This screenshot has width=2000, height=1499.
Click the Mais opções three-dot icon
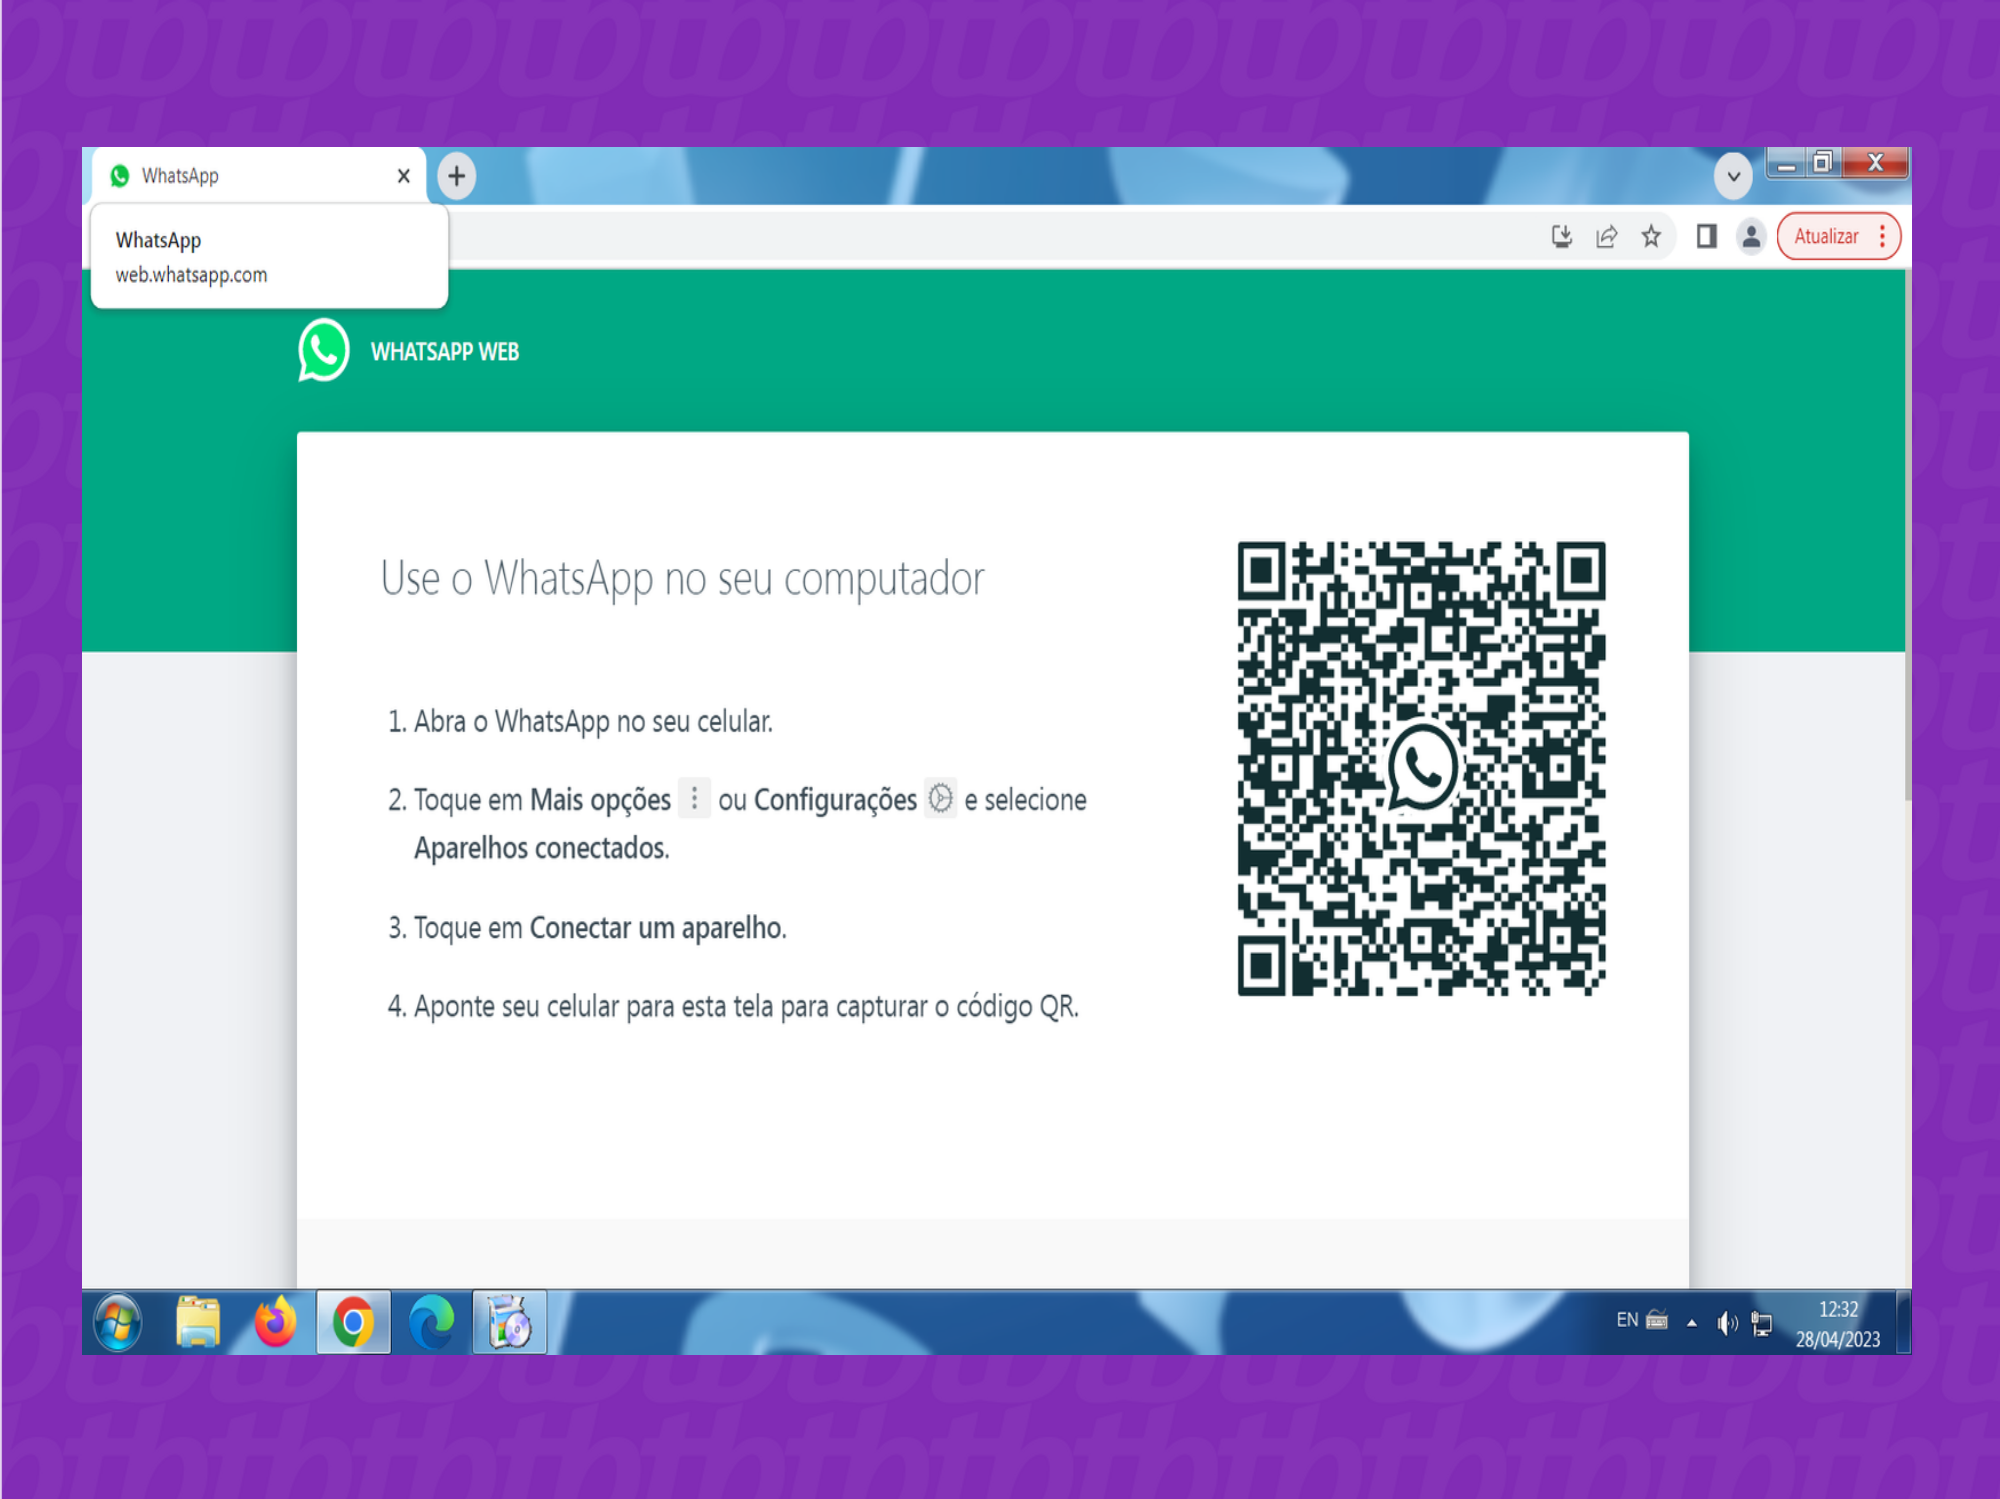coord(694,798)
